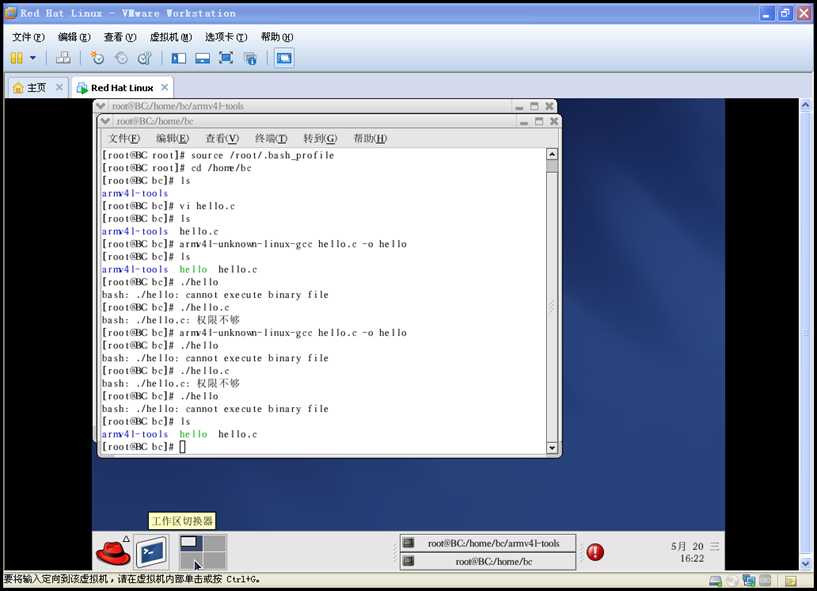
Task: Toggle the library sidebar view icon
Action: tap(178, 58)
